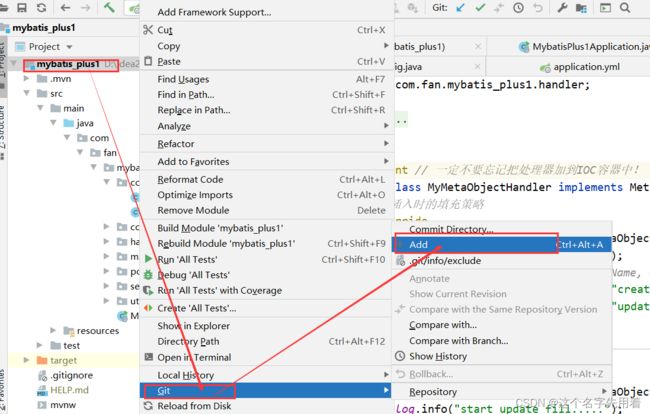Open Local History submenu
This screenshot has height=414, width=650.
tap(267, 375)
